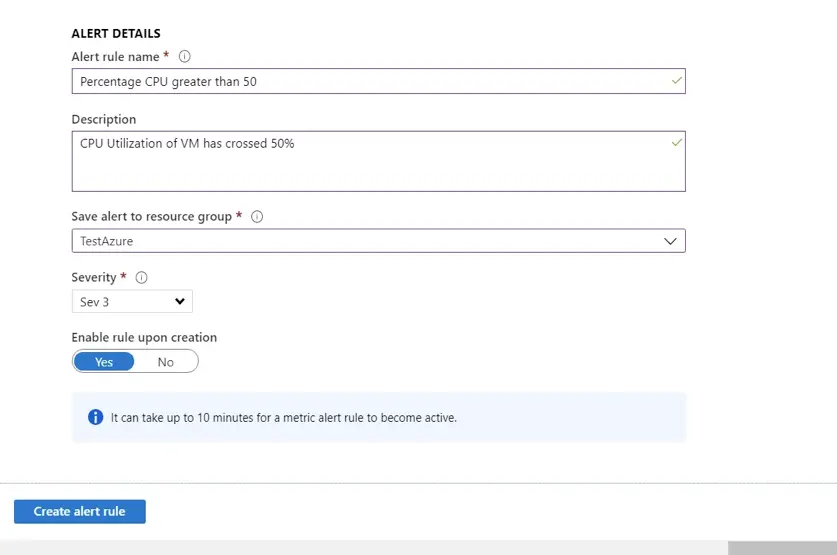Viewport: 837px width, 555px height.
Task: Select No for Enable rule upon creation
Action: point(165,362)
